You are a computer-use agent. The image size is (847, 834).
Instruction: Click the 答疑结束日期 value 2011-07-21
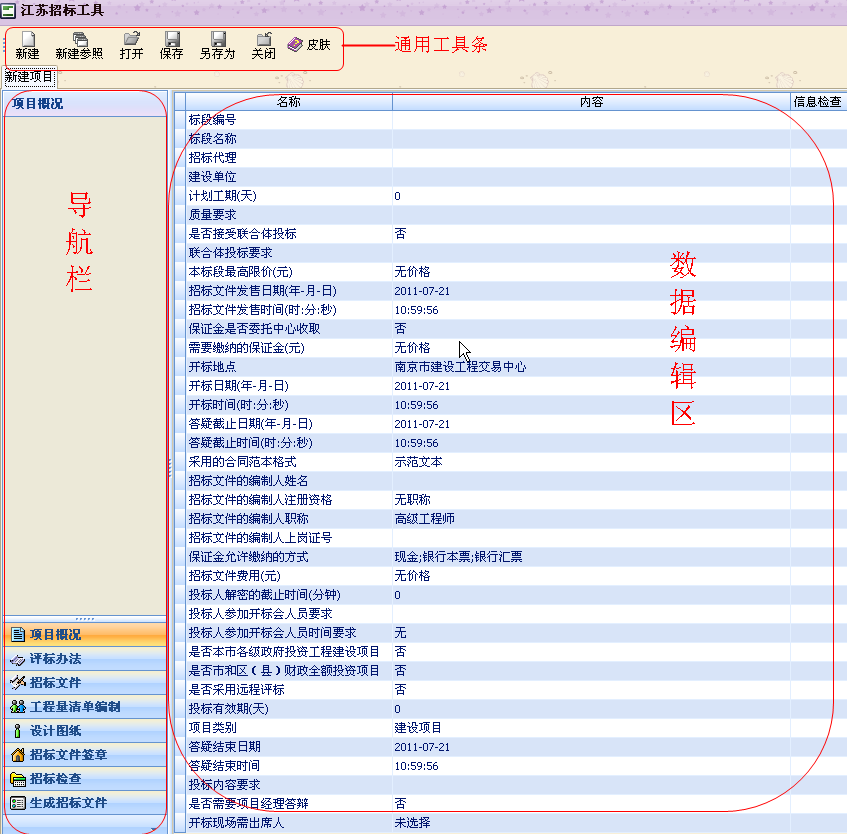coord(591,747)
